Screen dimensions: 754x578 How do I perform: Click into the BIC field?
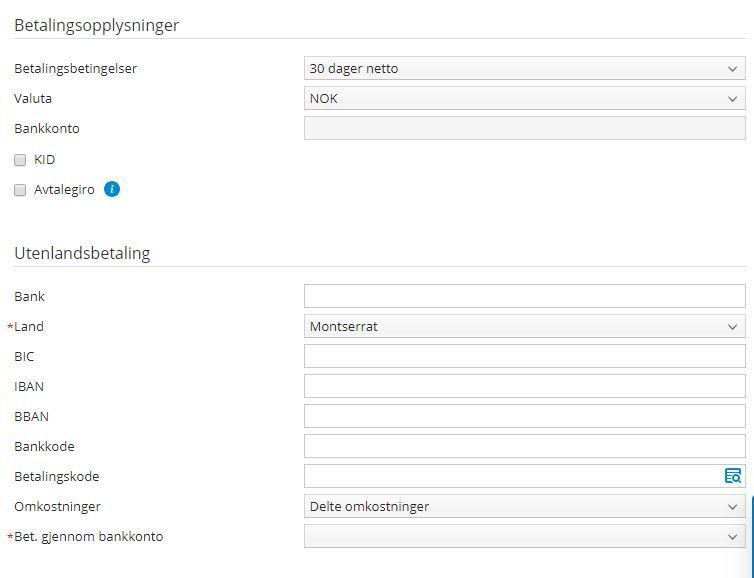525,356
